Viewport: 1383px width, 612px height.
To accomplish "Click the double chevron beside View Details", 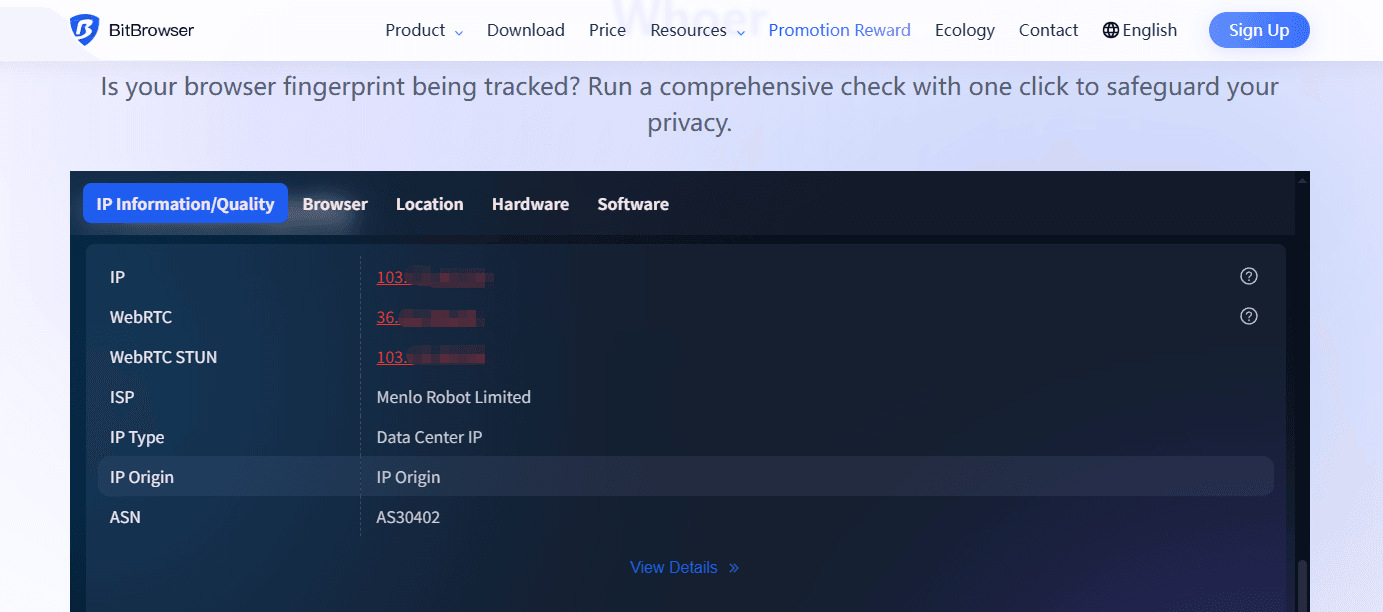I will (x=734, y=568).
